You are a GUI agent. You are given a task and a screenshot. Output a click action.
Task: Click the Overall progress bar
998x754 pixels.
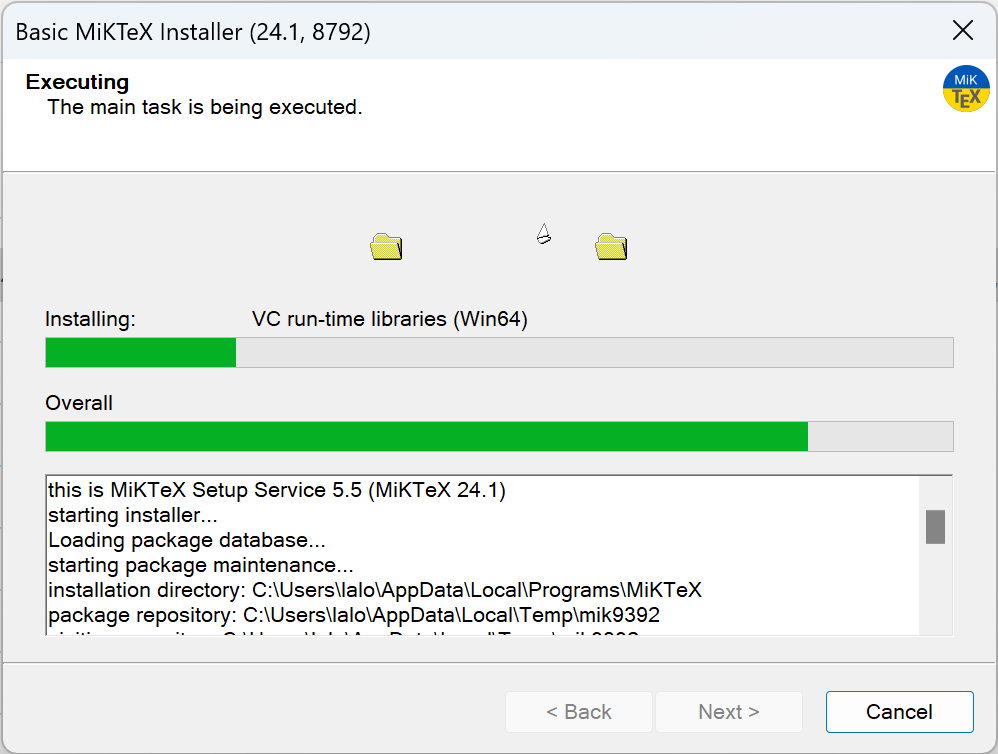click(499, 437)
